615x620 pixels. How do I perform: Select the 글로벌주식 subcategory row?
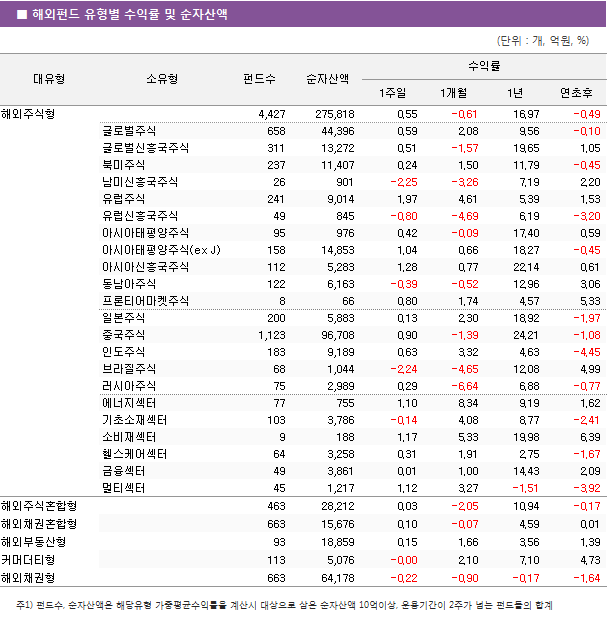pyautogui.click(x=129, y=131)
